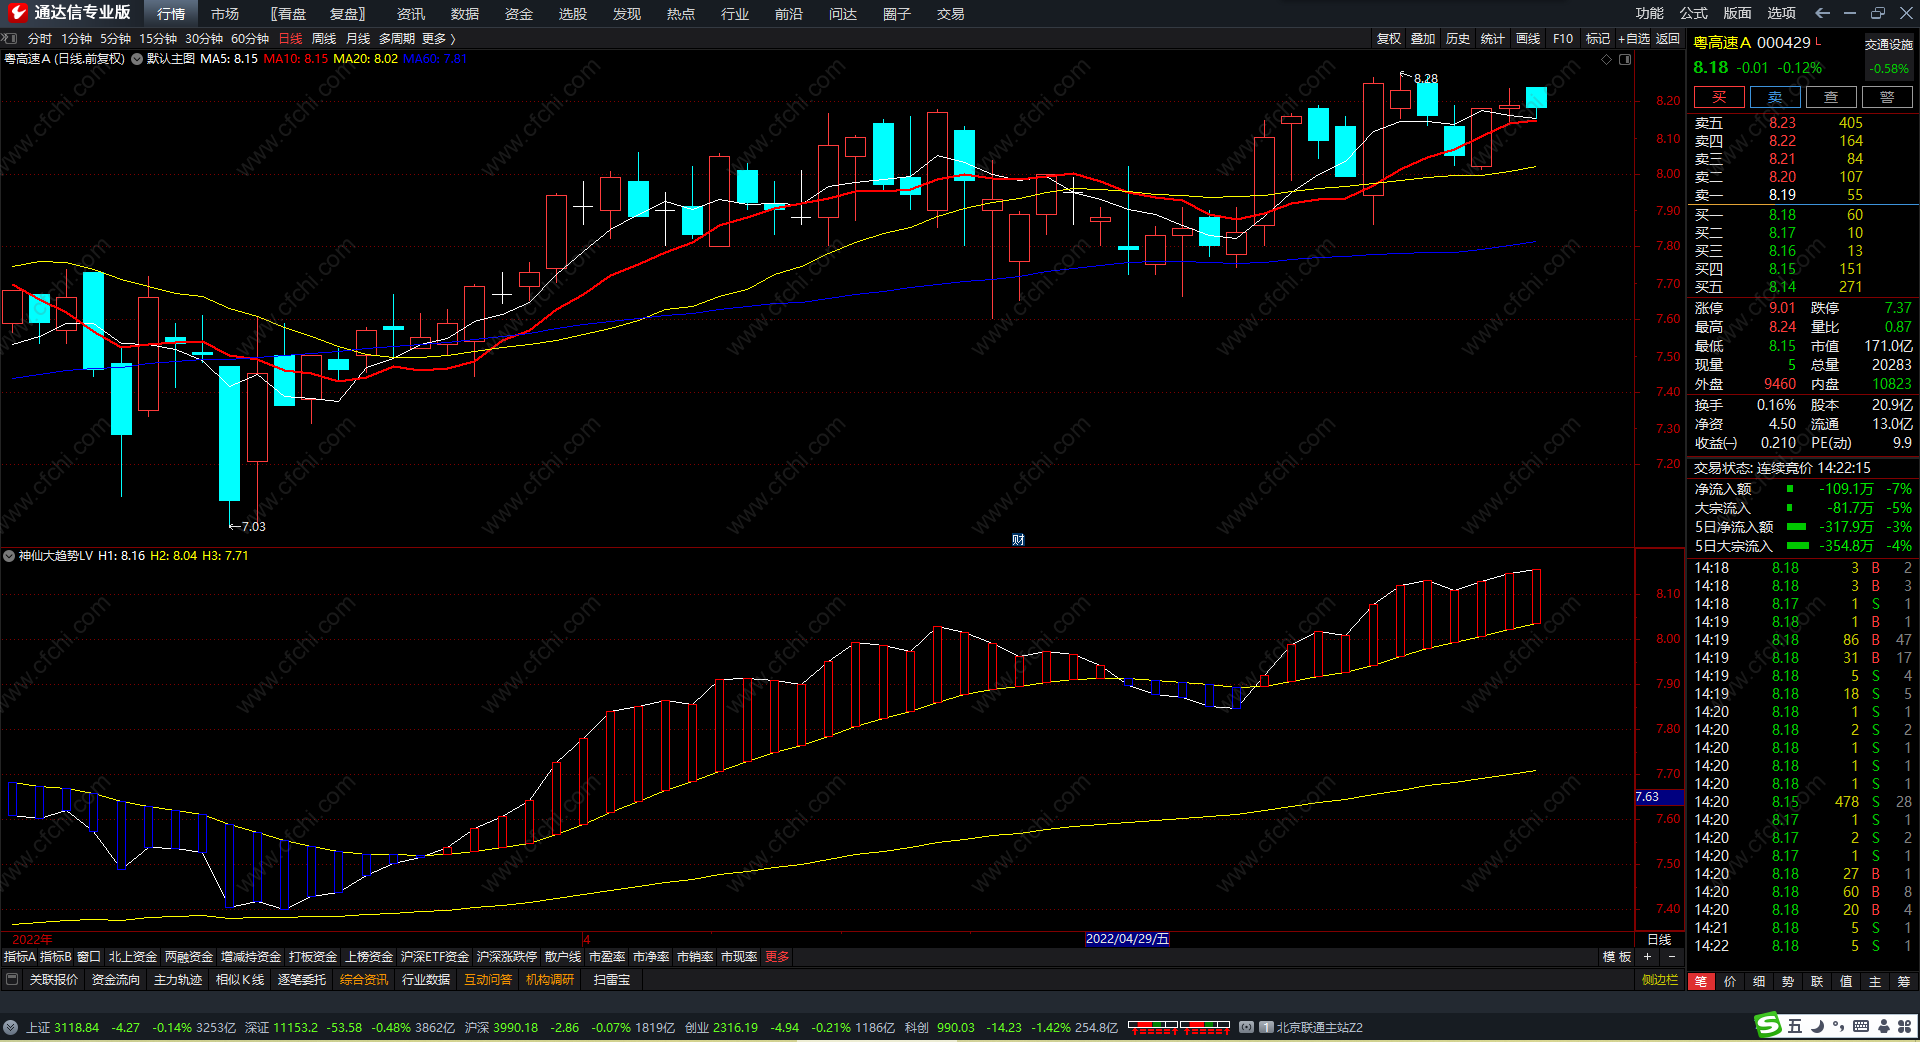Screen dimensions: 1920x1042
Task: Click the MA10 red line legend
Action: click(x=296, y=59)
